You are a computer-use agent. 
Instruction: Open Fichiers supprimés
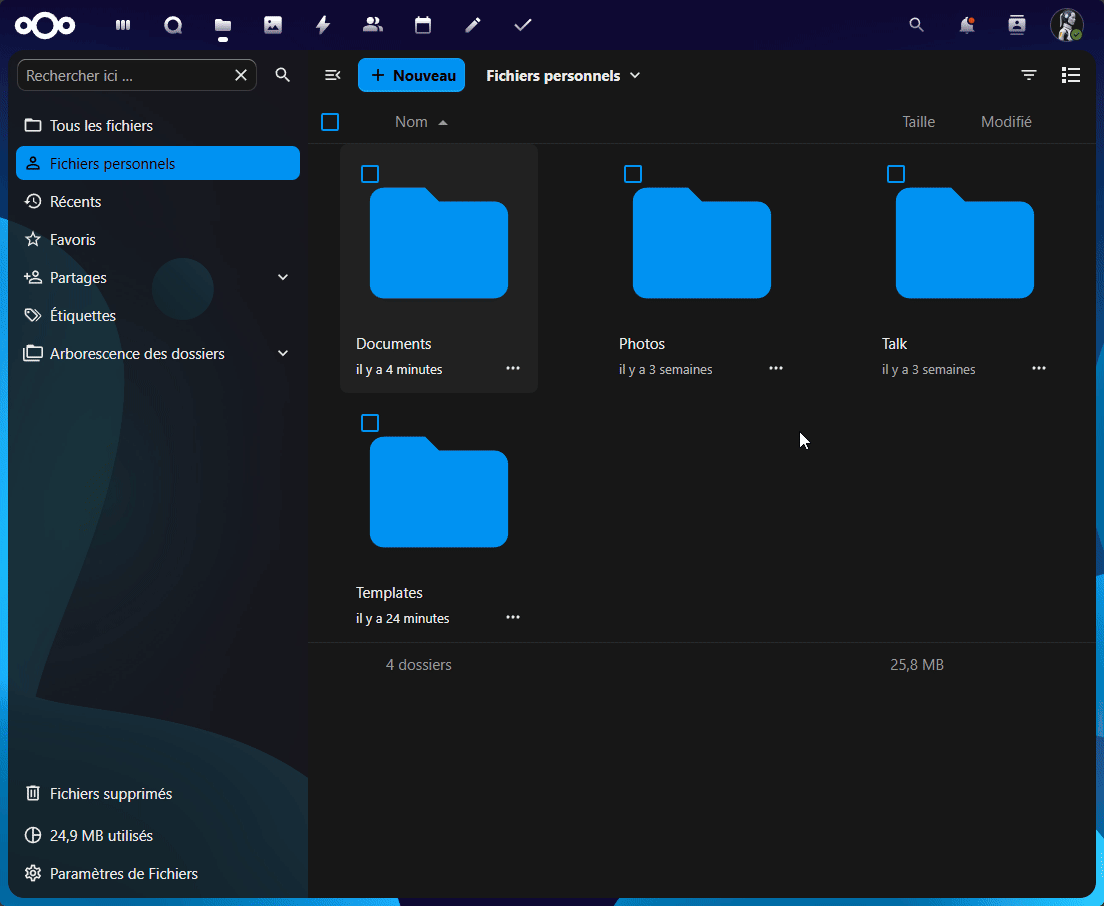click(x=158, y=793)
